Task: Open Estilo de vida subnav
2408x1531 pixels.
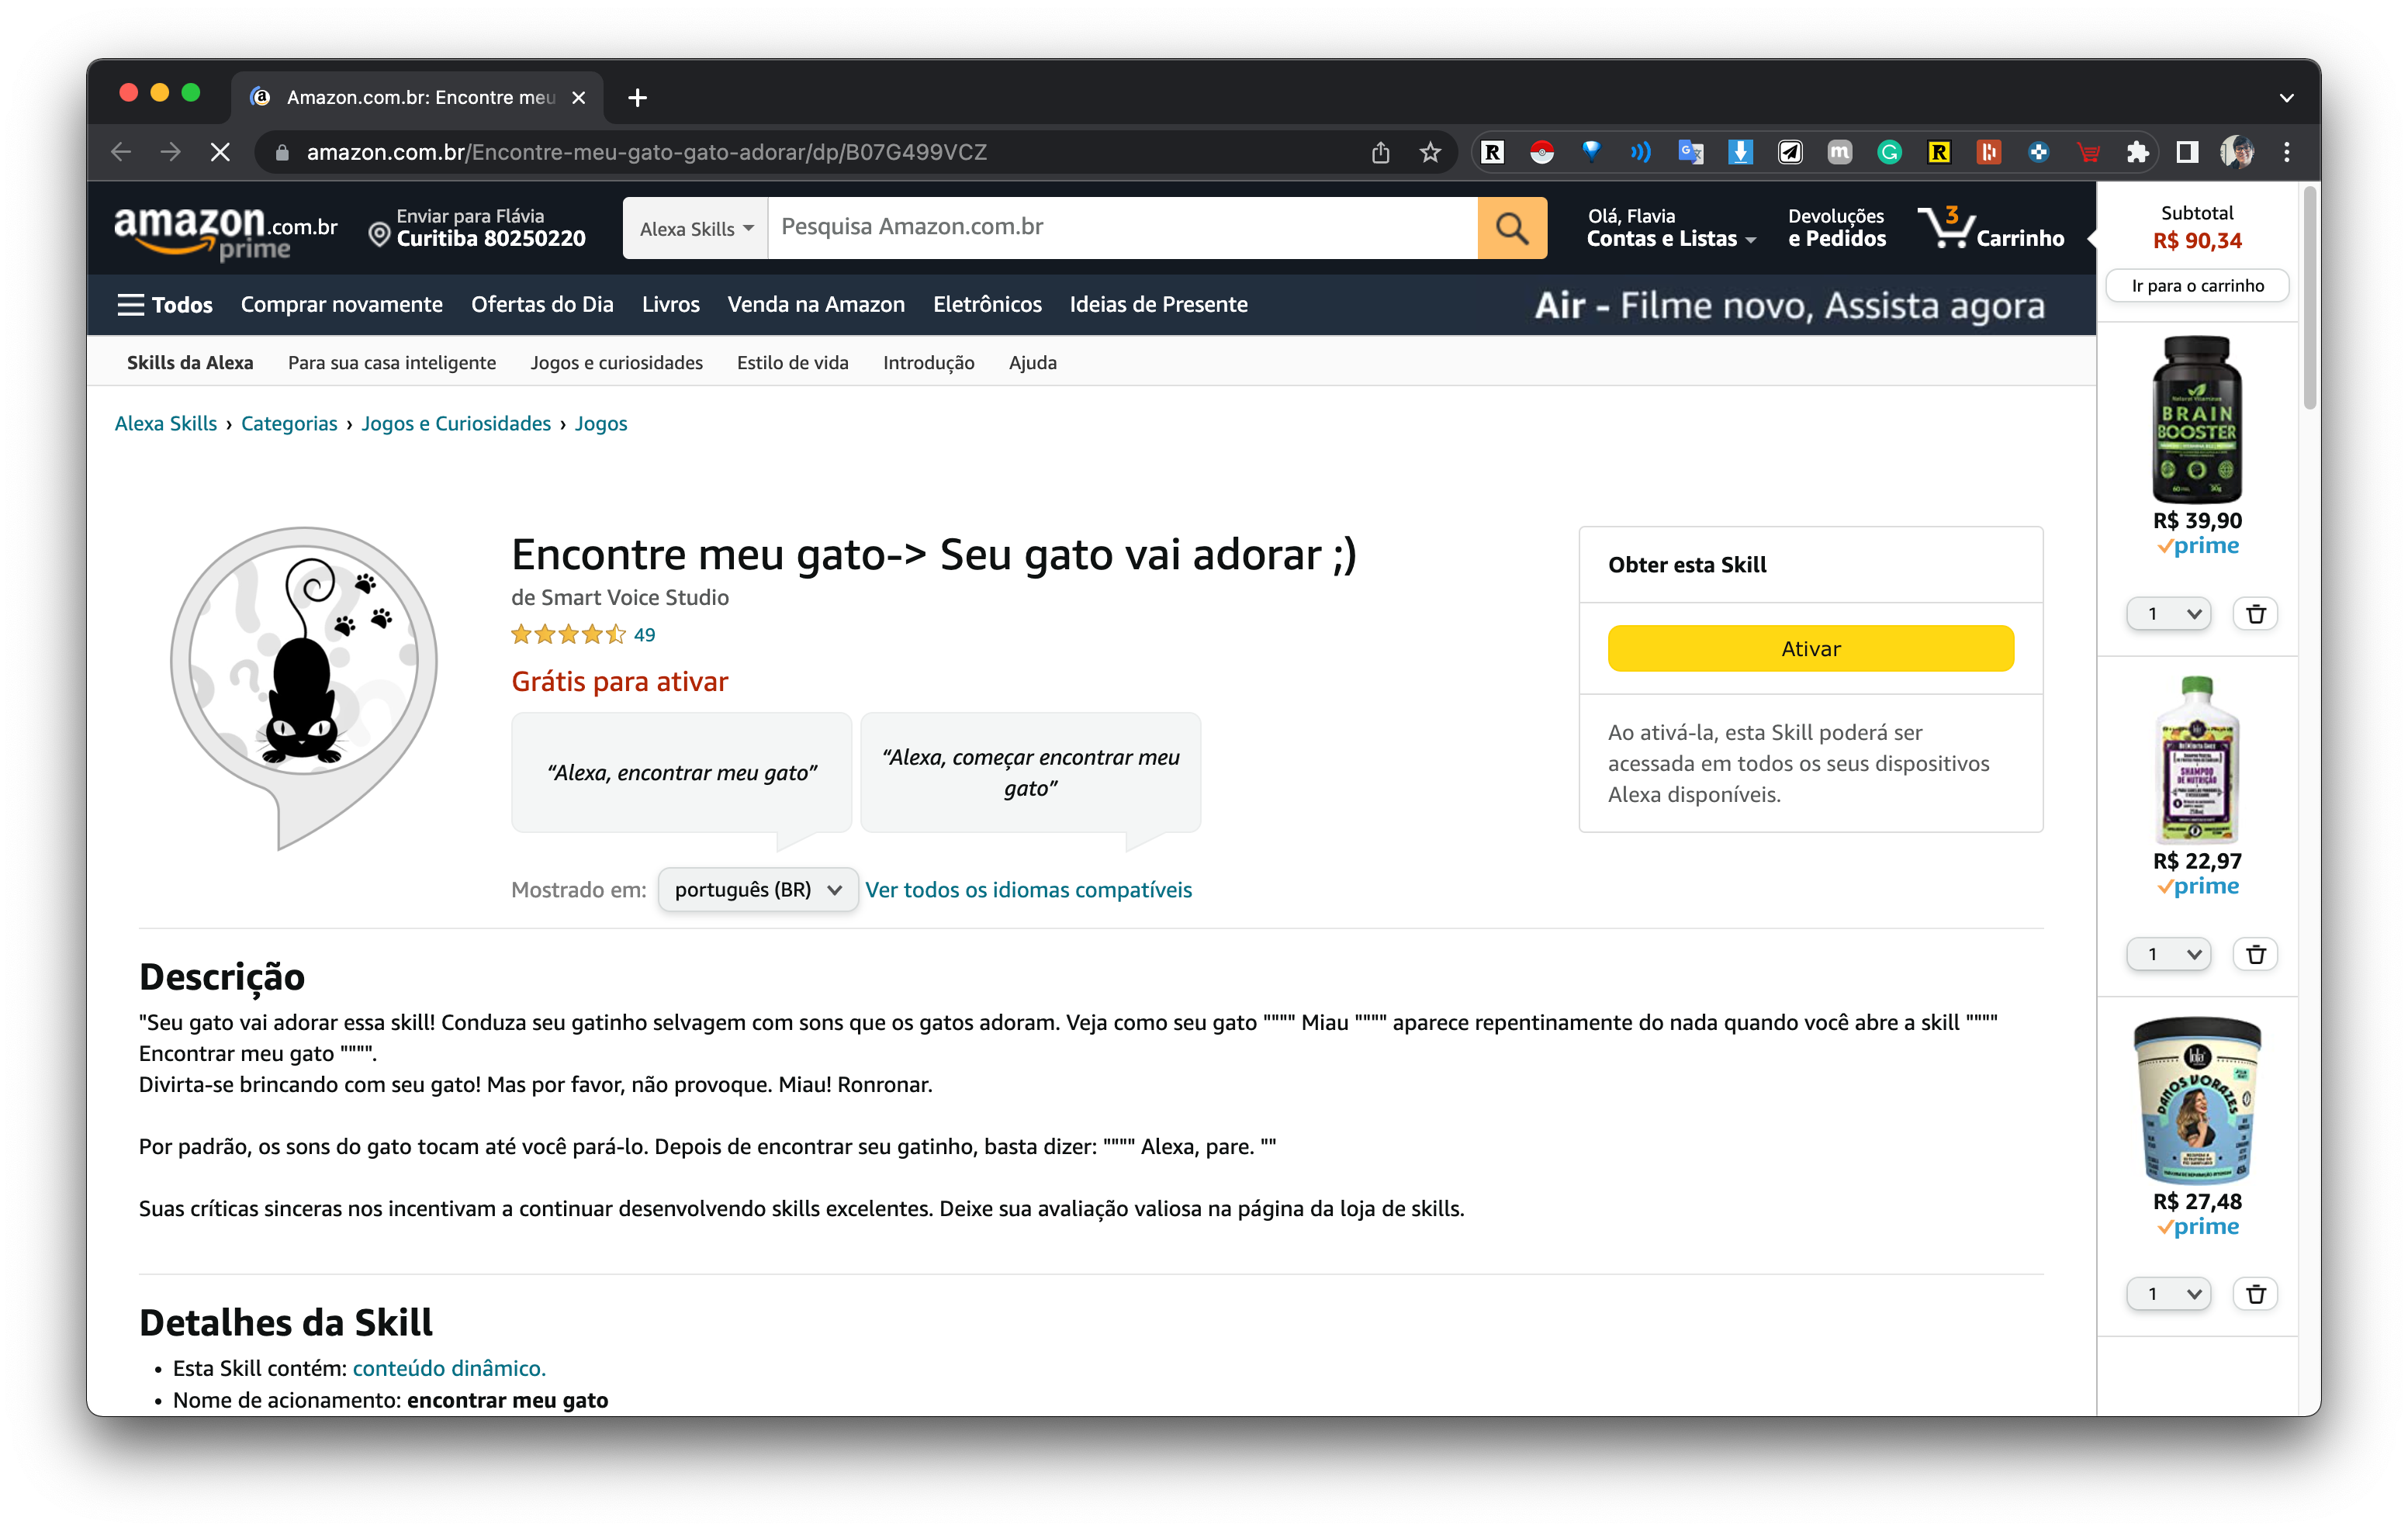Action: (792, 363)
